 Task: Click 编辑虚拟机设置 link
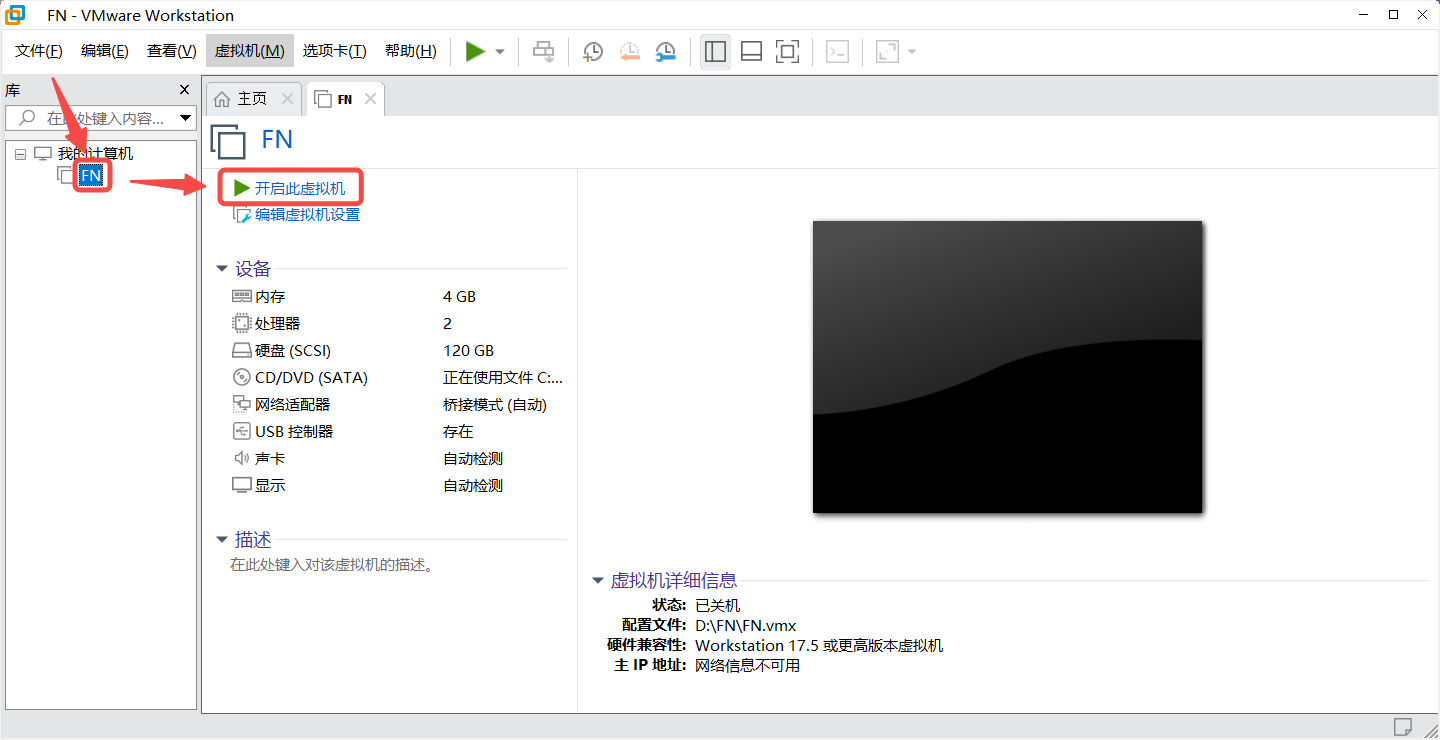point(306,215)
